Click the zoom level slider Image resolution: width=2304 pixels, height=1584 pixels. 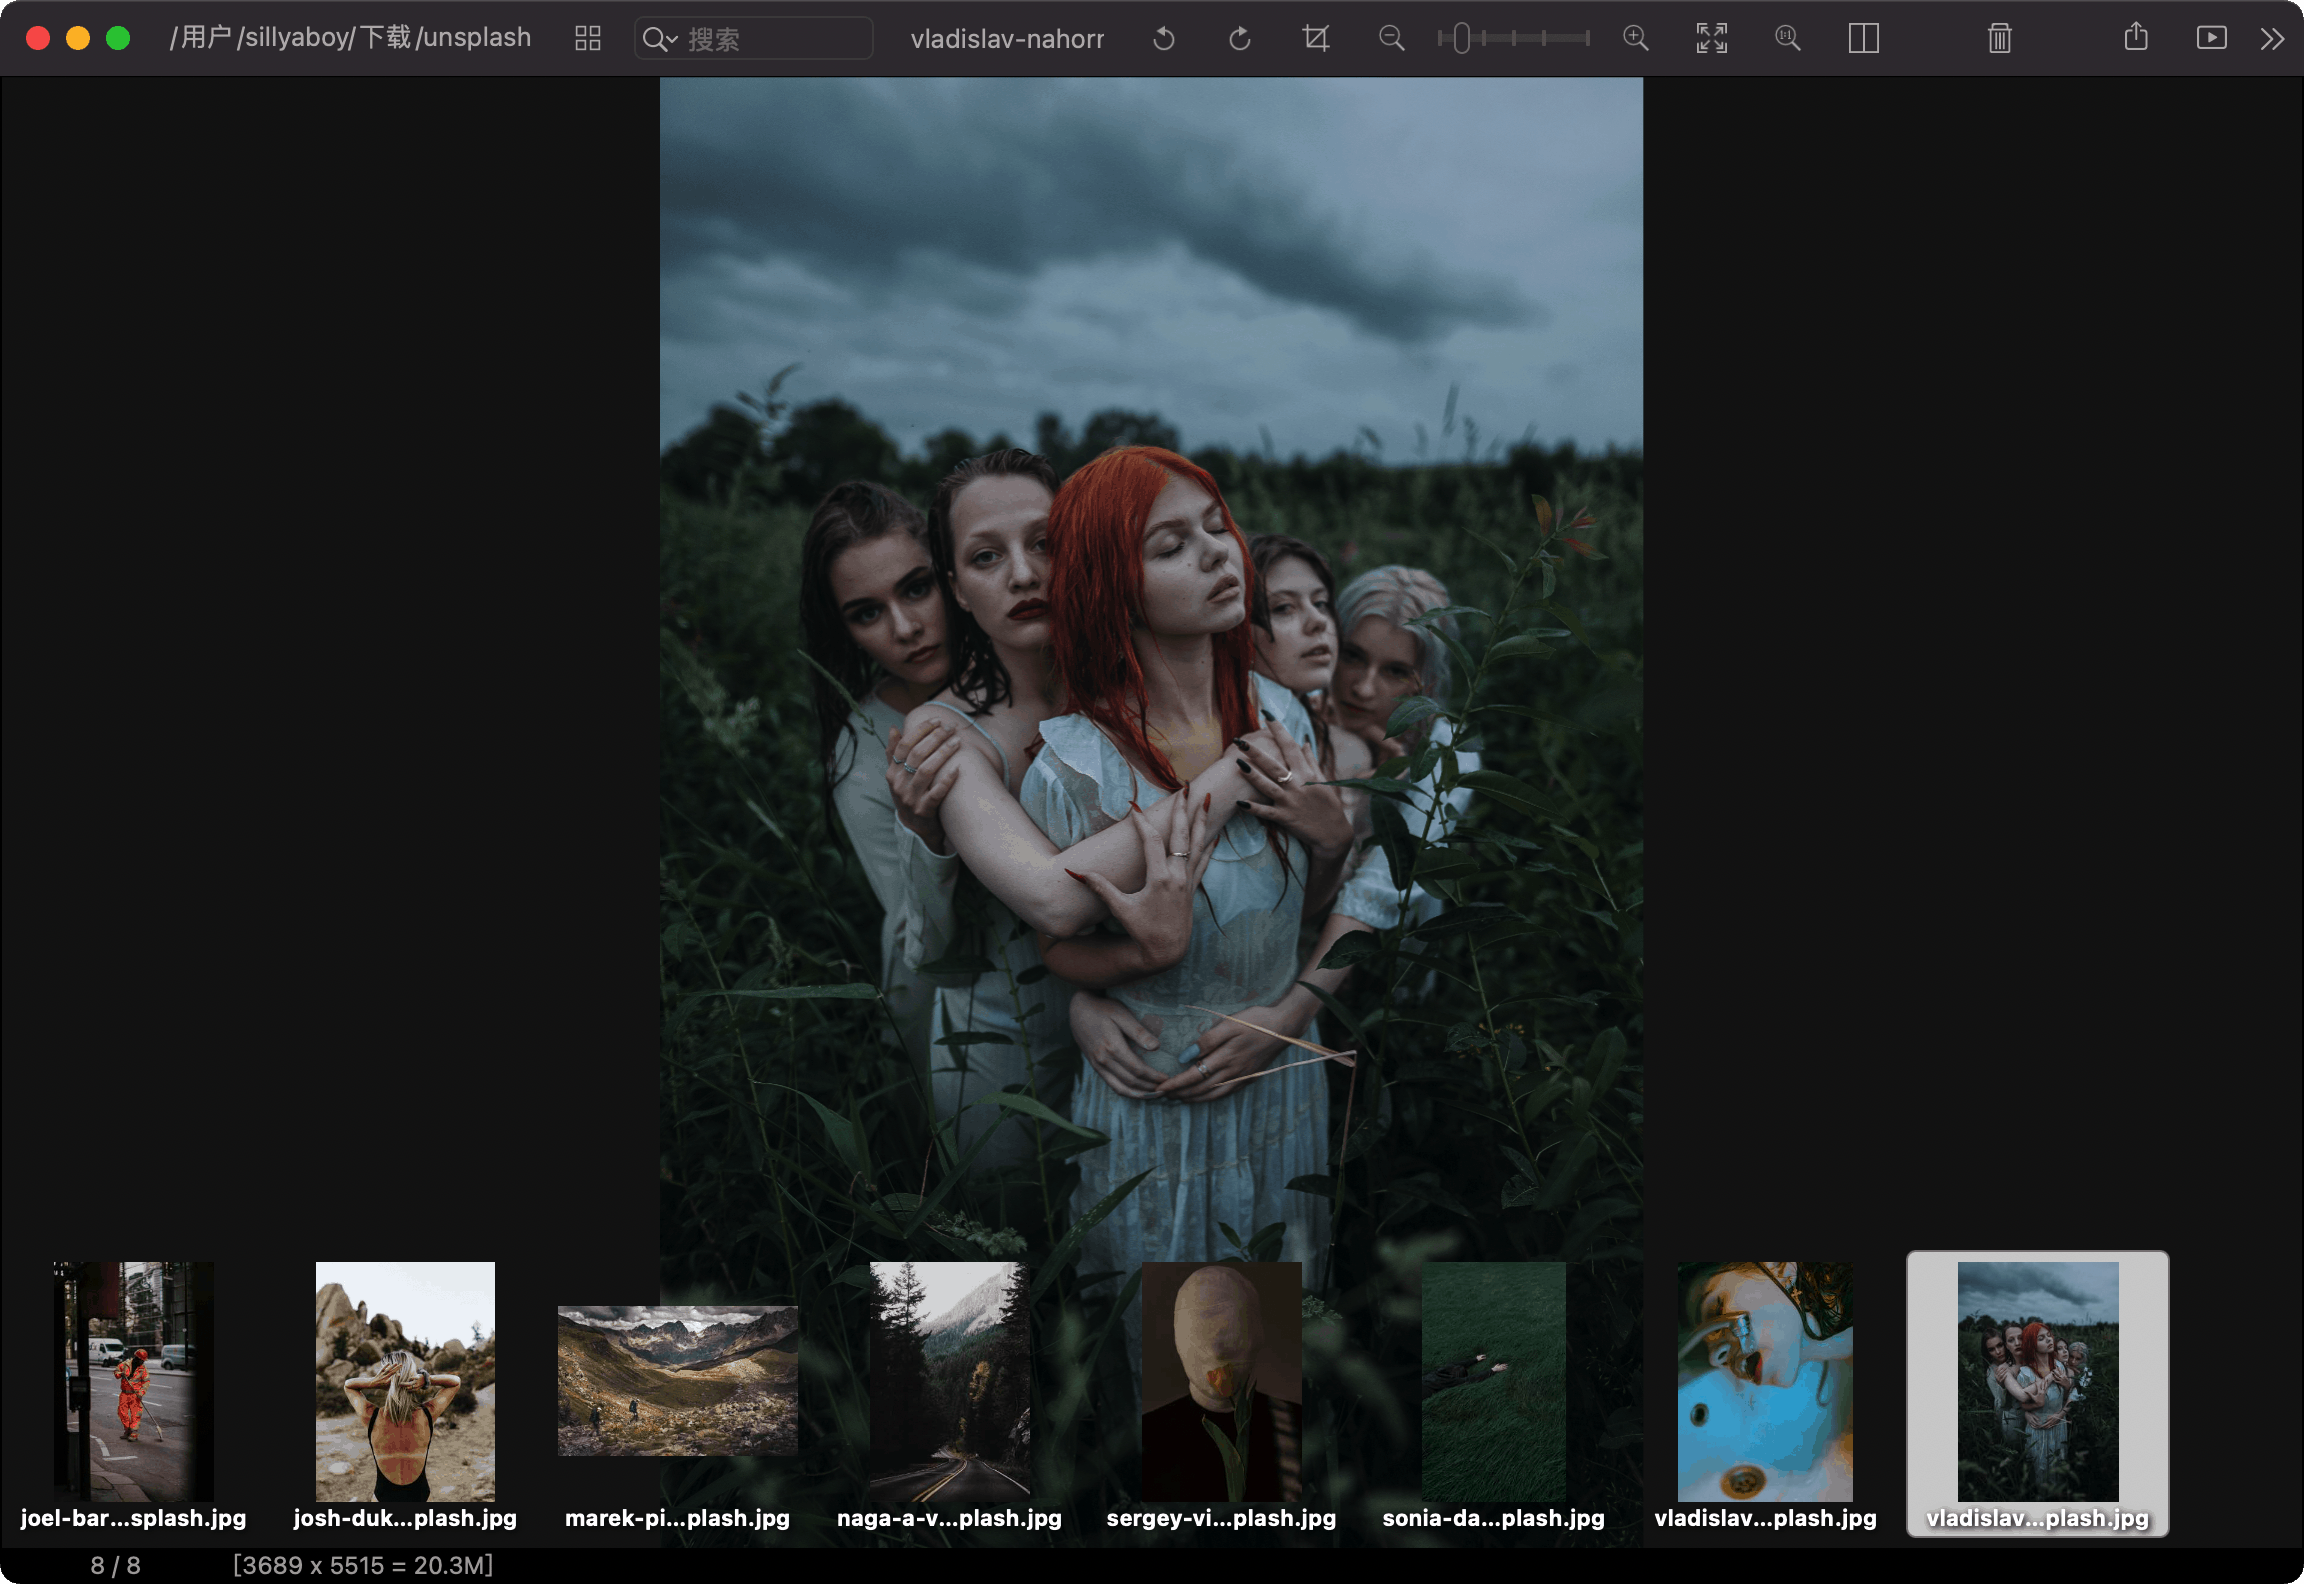1513,39
